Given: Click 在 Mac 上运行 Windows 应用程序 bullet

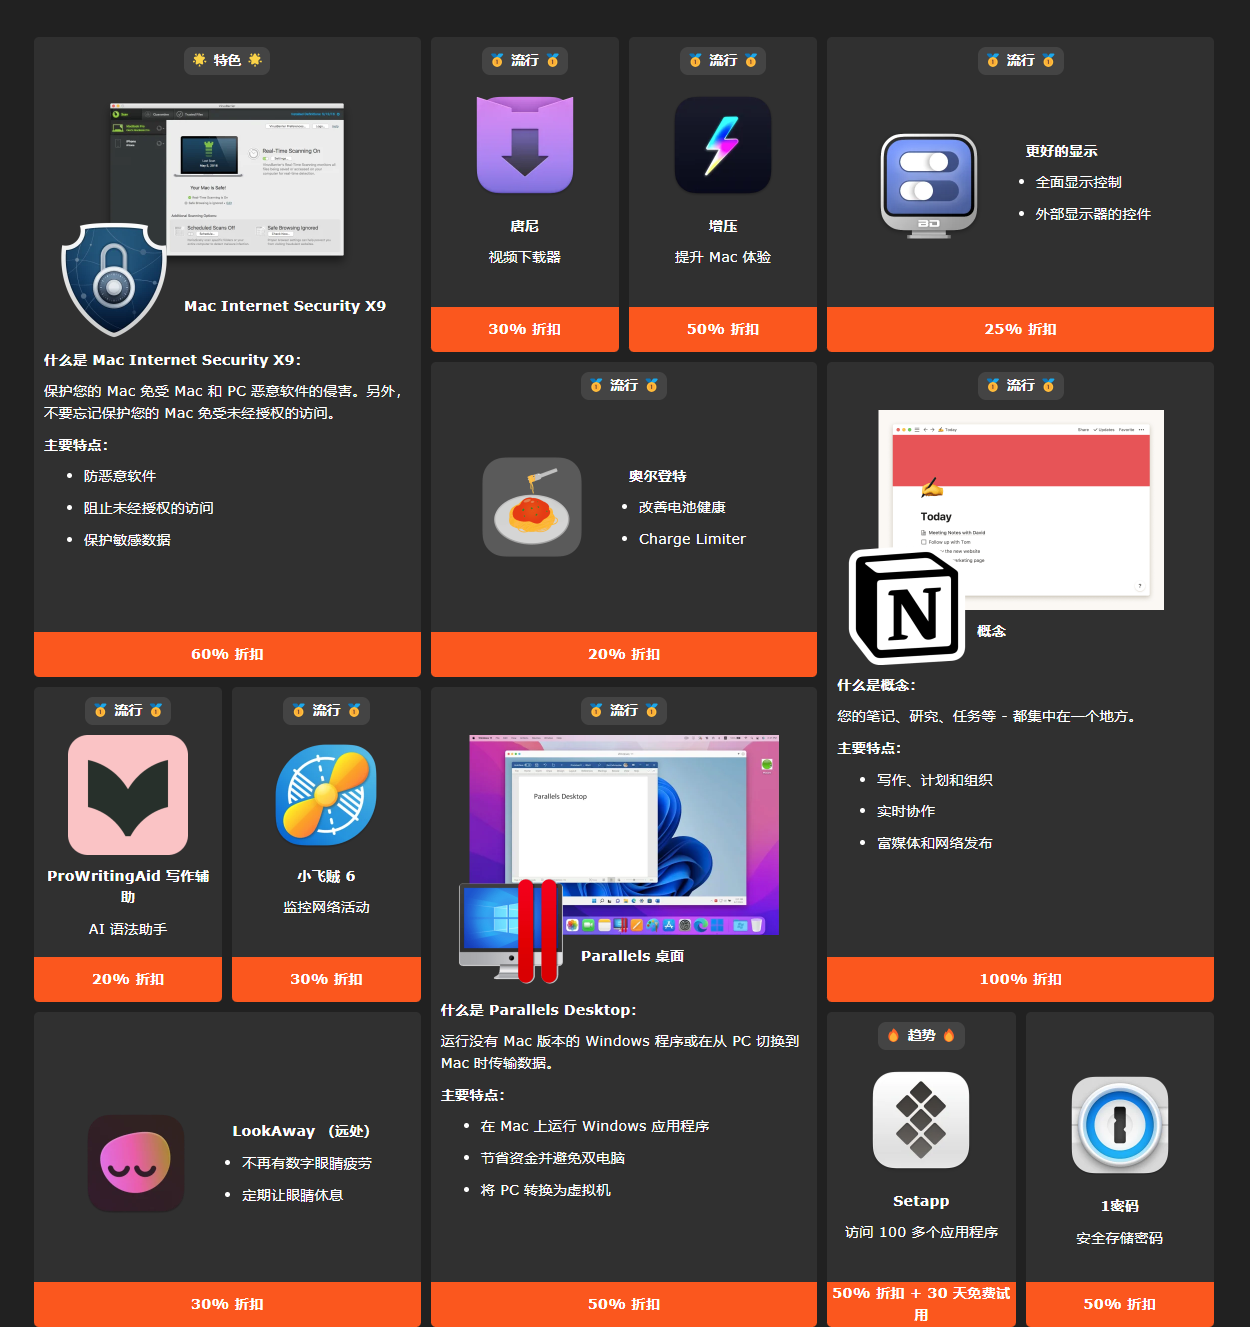Looking at the screenshot, I should coord(595,1126).
